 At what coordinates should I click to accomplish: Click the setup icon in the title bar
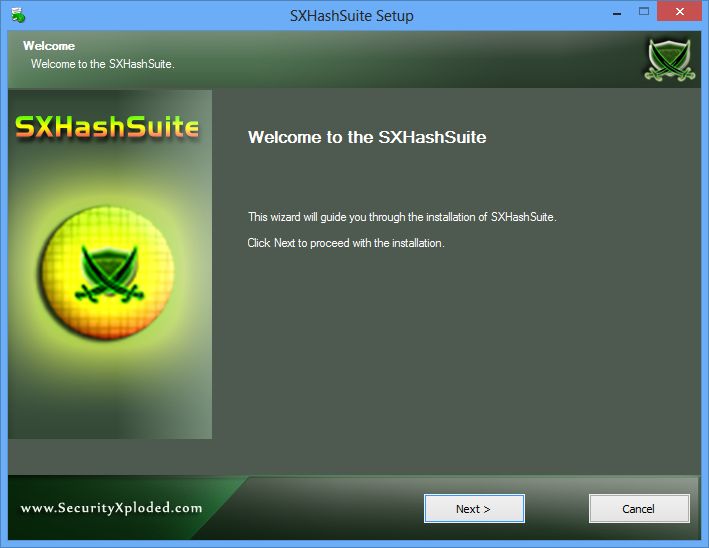point(18,15)
